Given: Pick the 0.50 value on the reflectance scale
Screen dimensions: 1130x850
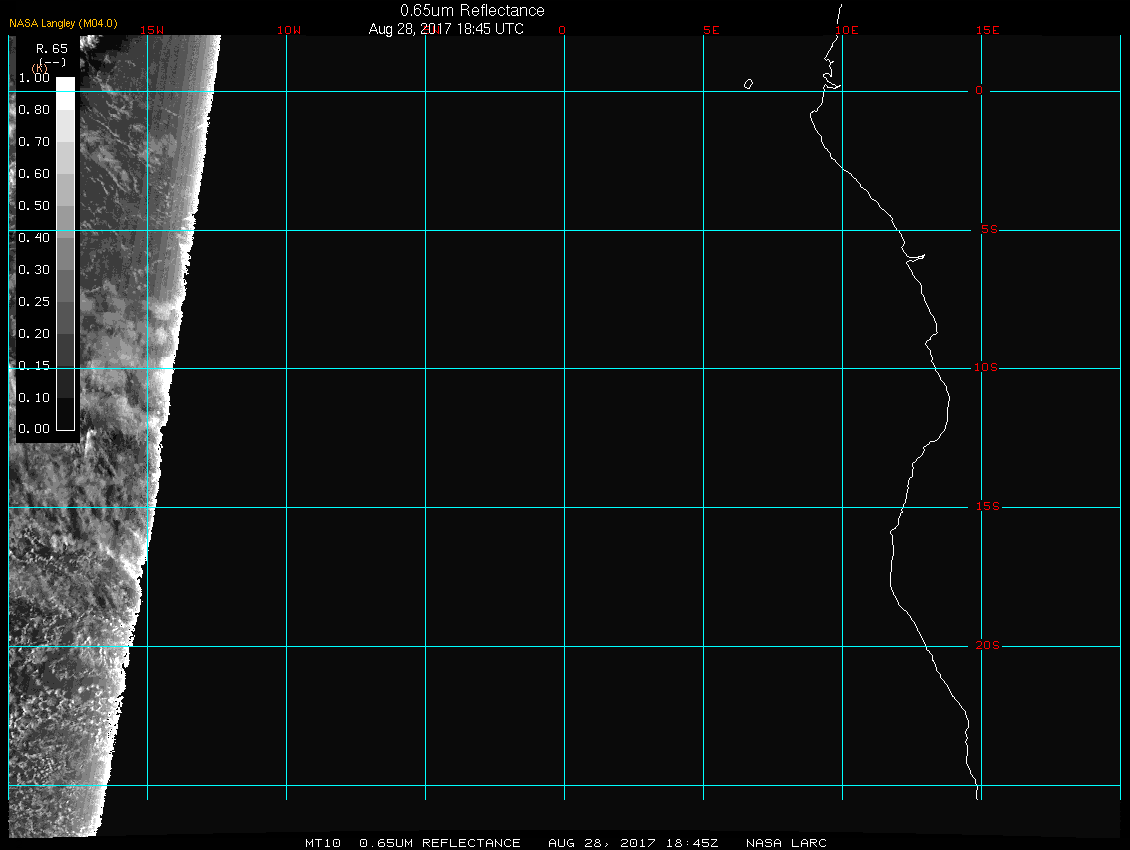Looking at the screenshot, I should point(34,206).
